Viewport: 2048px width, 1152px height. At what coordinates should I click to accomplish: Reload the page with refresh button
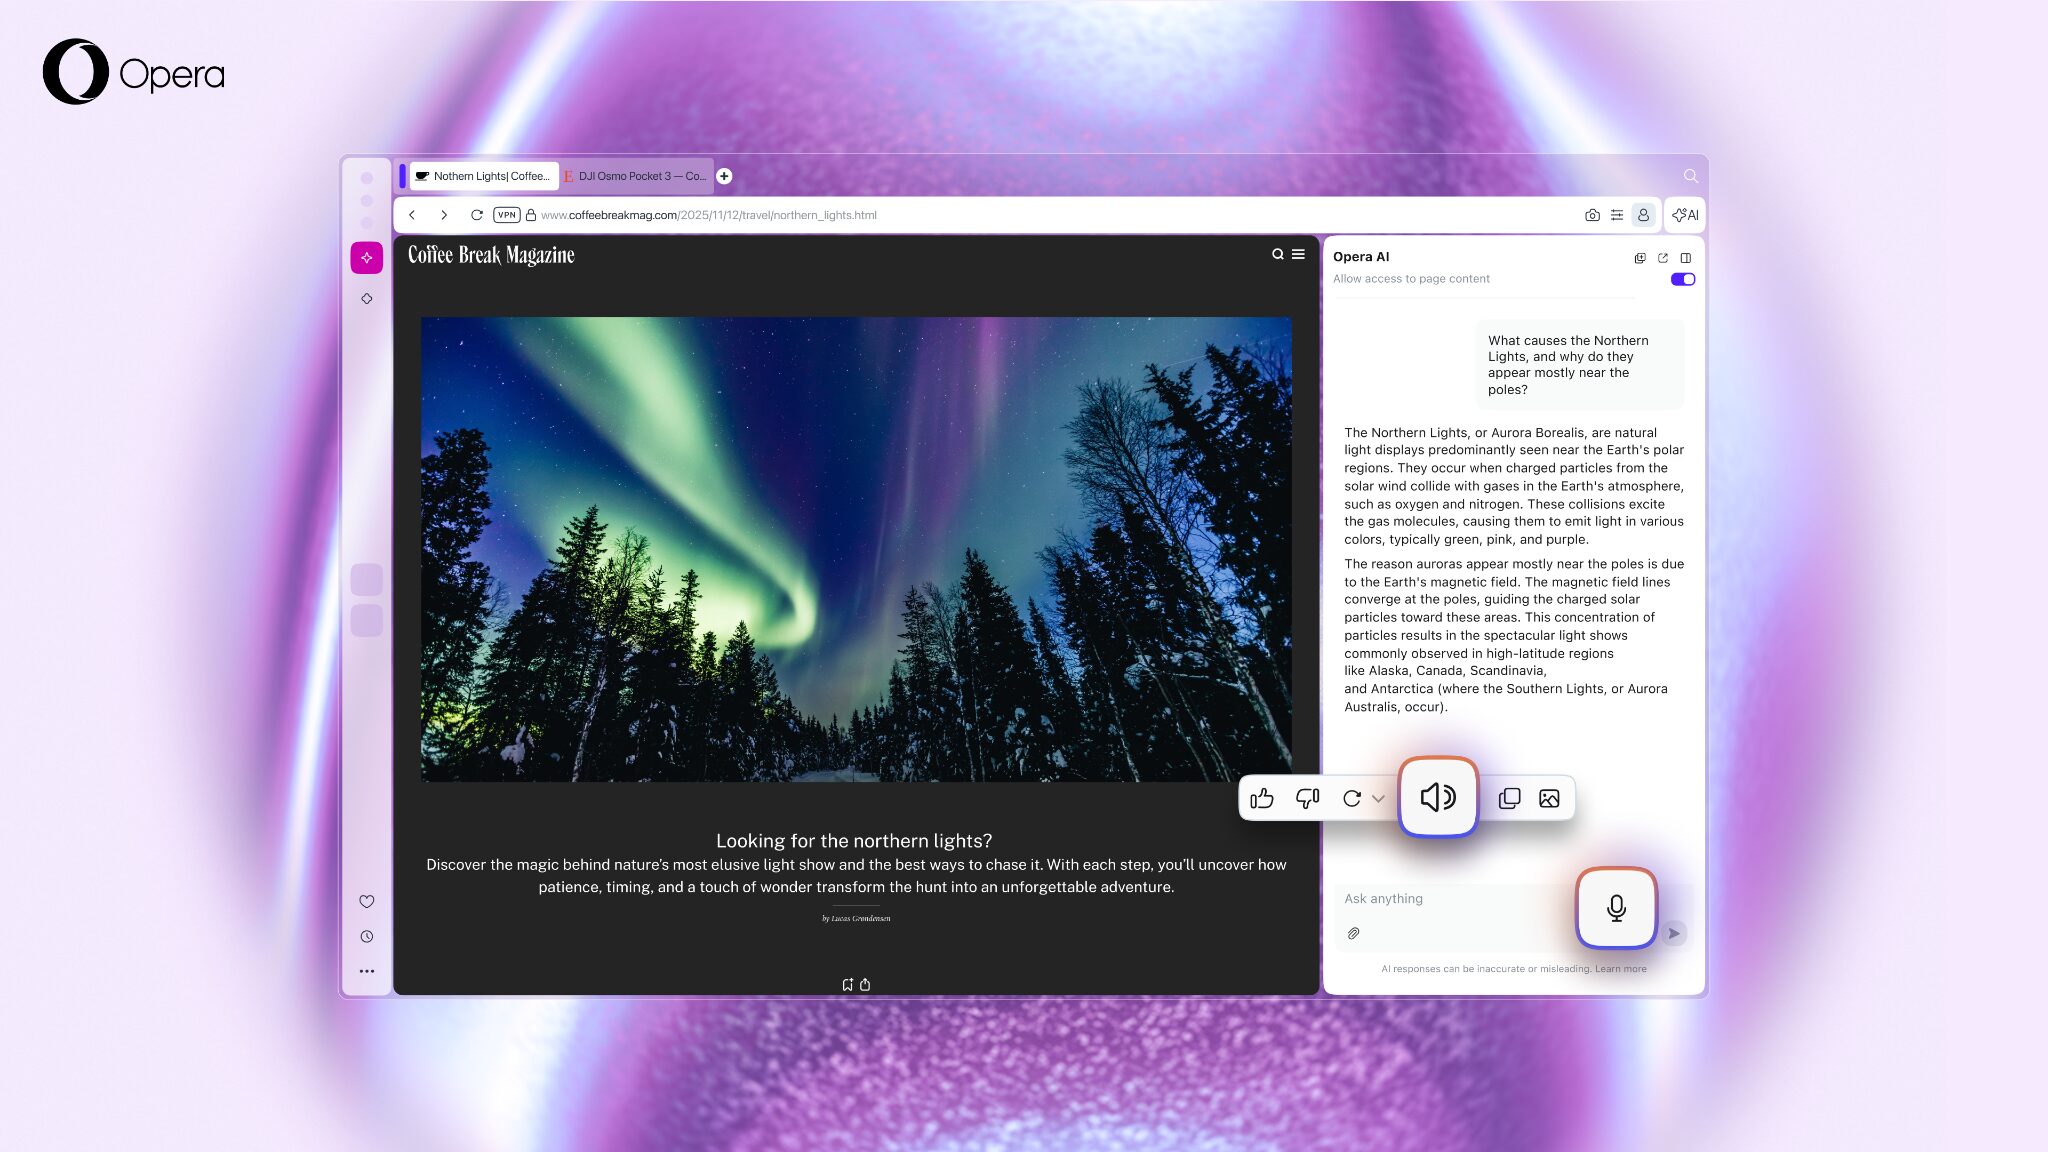(x=477, y=215)
